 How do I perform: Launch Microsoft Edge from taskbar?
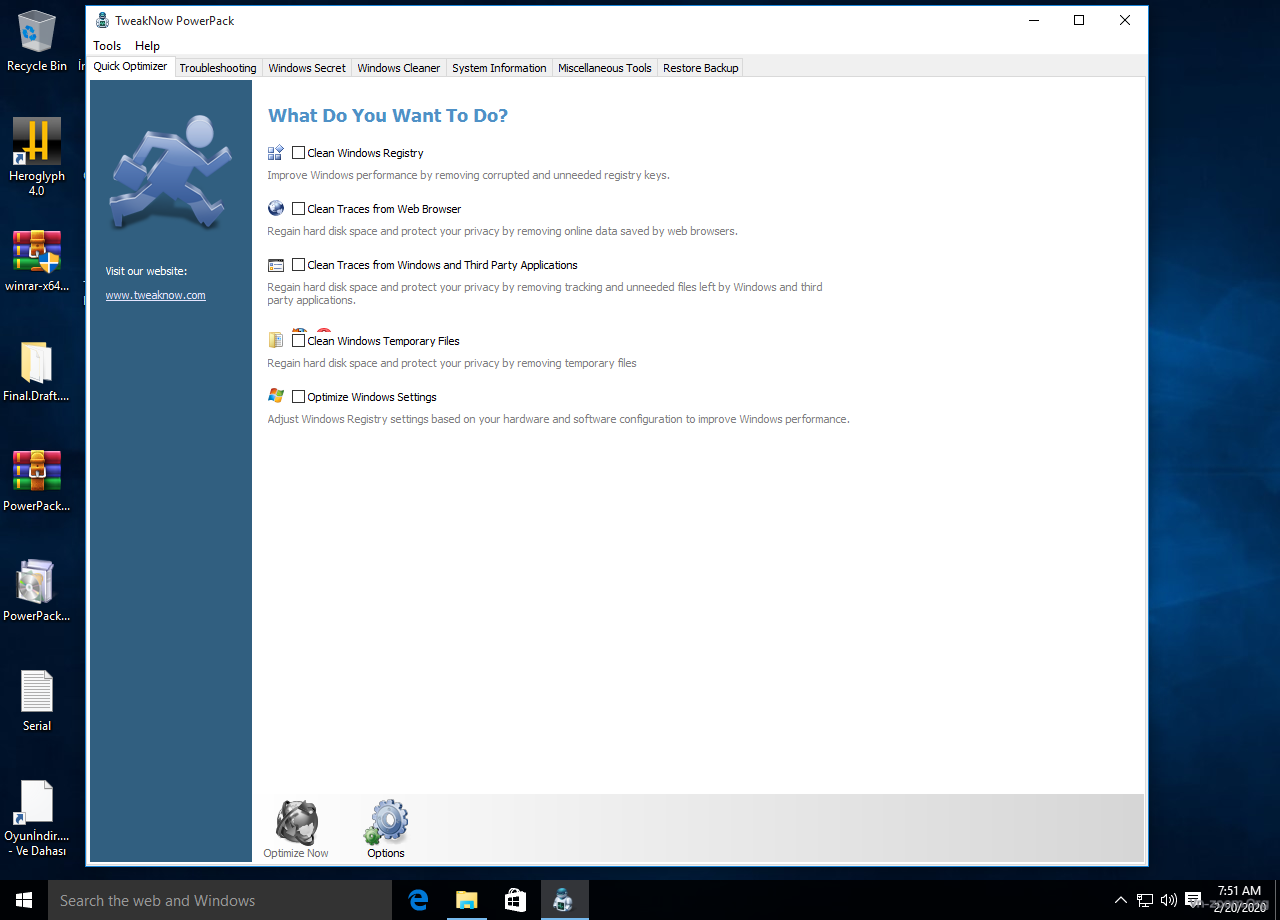pyautogui.click(x=418, y=900)
